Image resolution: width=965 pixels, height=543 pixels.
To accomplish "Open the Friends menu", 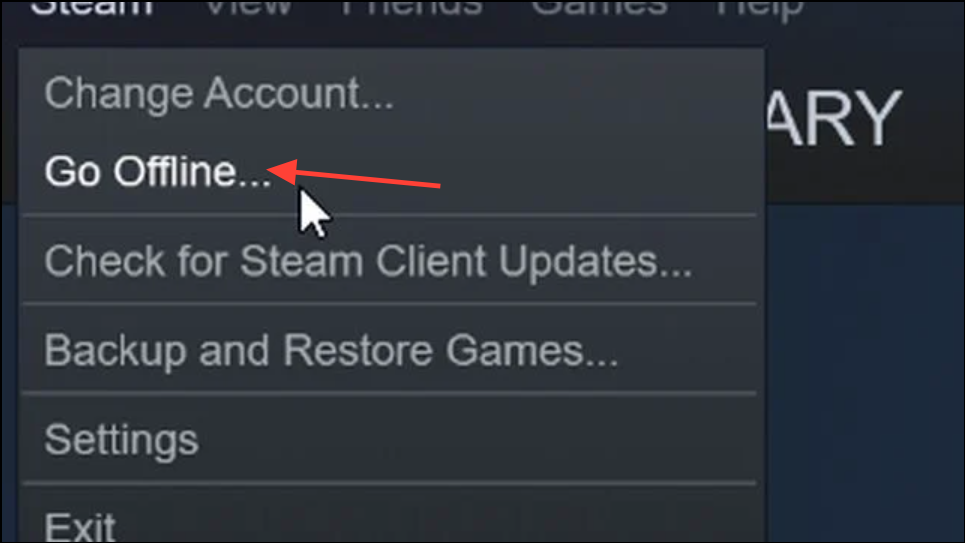I will coord(411,7).
